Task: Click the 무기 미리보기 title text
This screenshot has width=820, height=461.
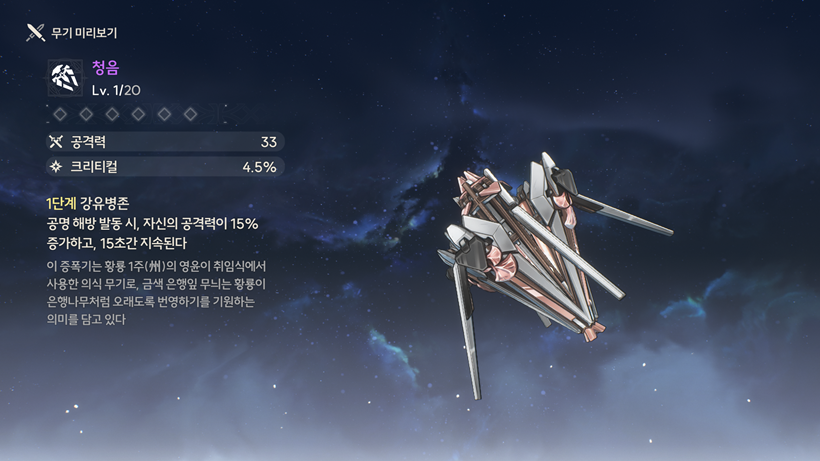Action: click(x=84, y=33)
